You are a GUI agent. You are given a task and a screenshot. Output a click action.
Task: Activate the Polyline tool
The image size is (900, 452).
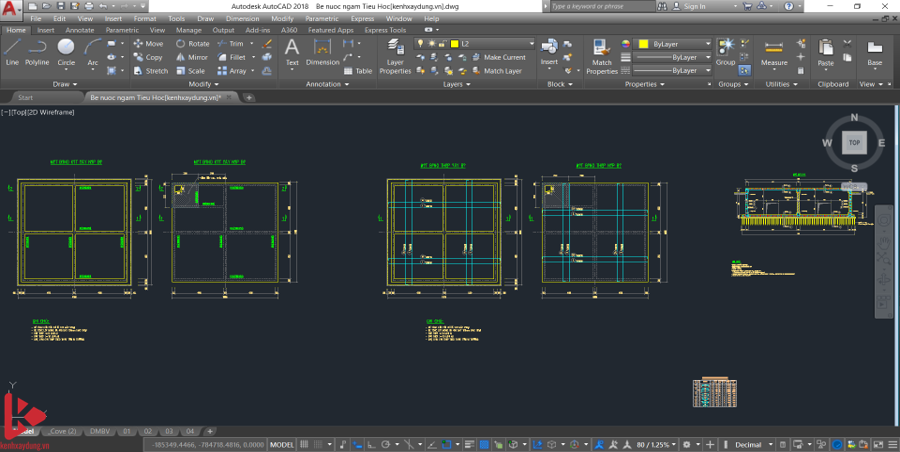click(37, 51)
